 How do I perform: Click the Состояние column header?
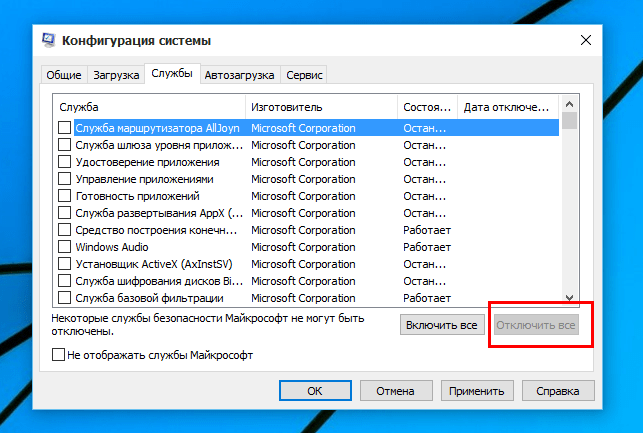click(427, 107)
